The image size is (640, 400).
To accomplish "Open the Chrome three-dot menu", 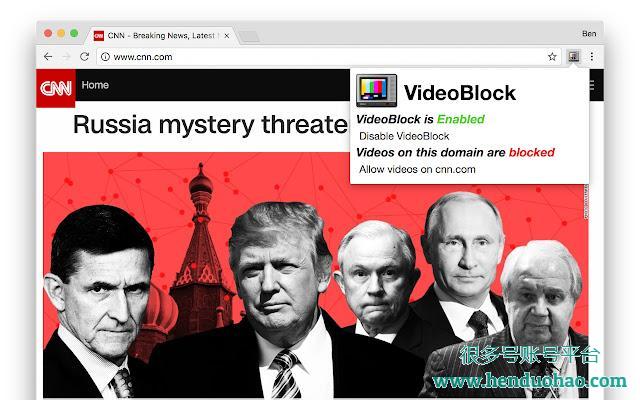I will pos(592,56).
